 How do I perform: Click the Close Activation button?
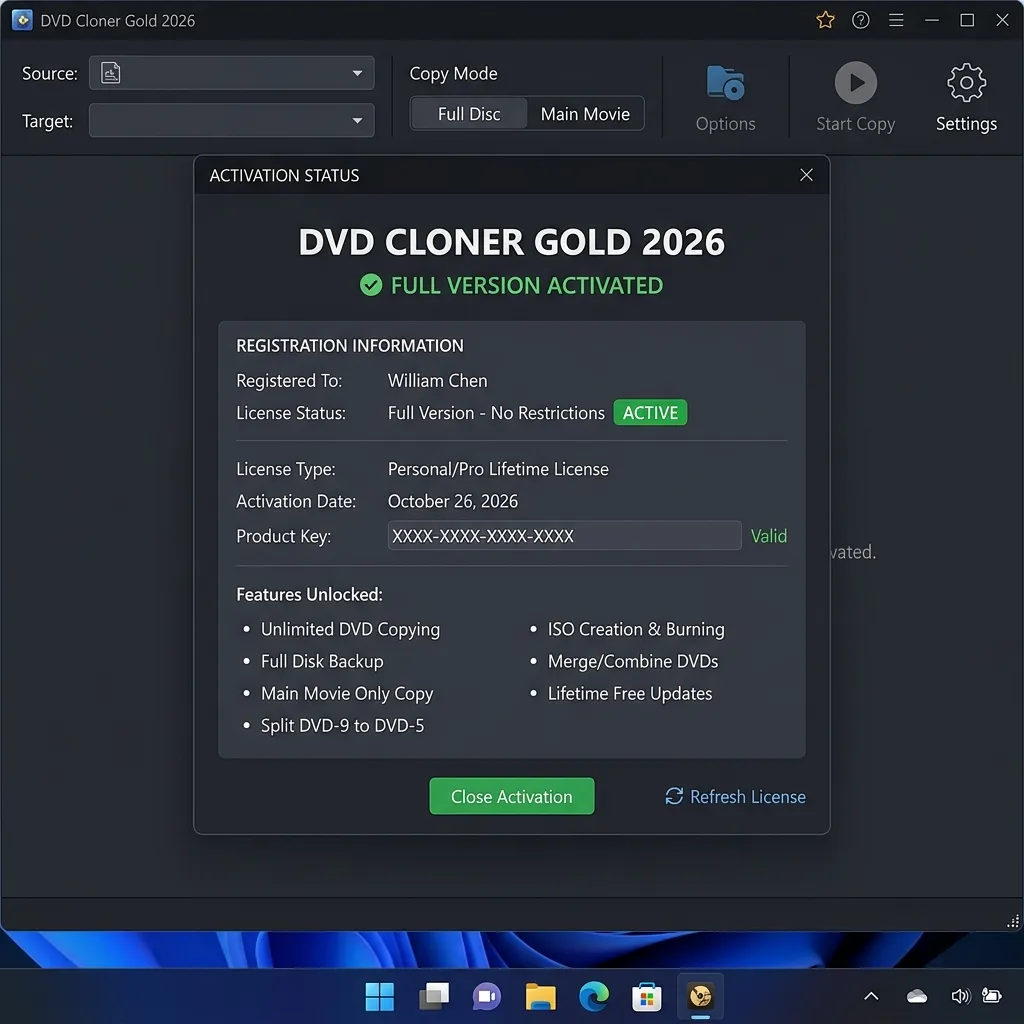[x=511, y=796]
